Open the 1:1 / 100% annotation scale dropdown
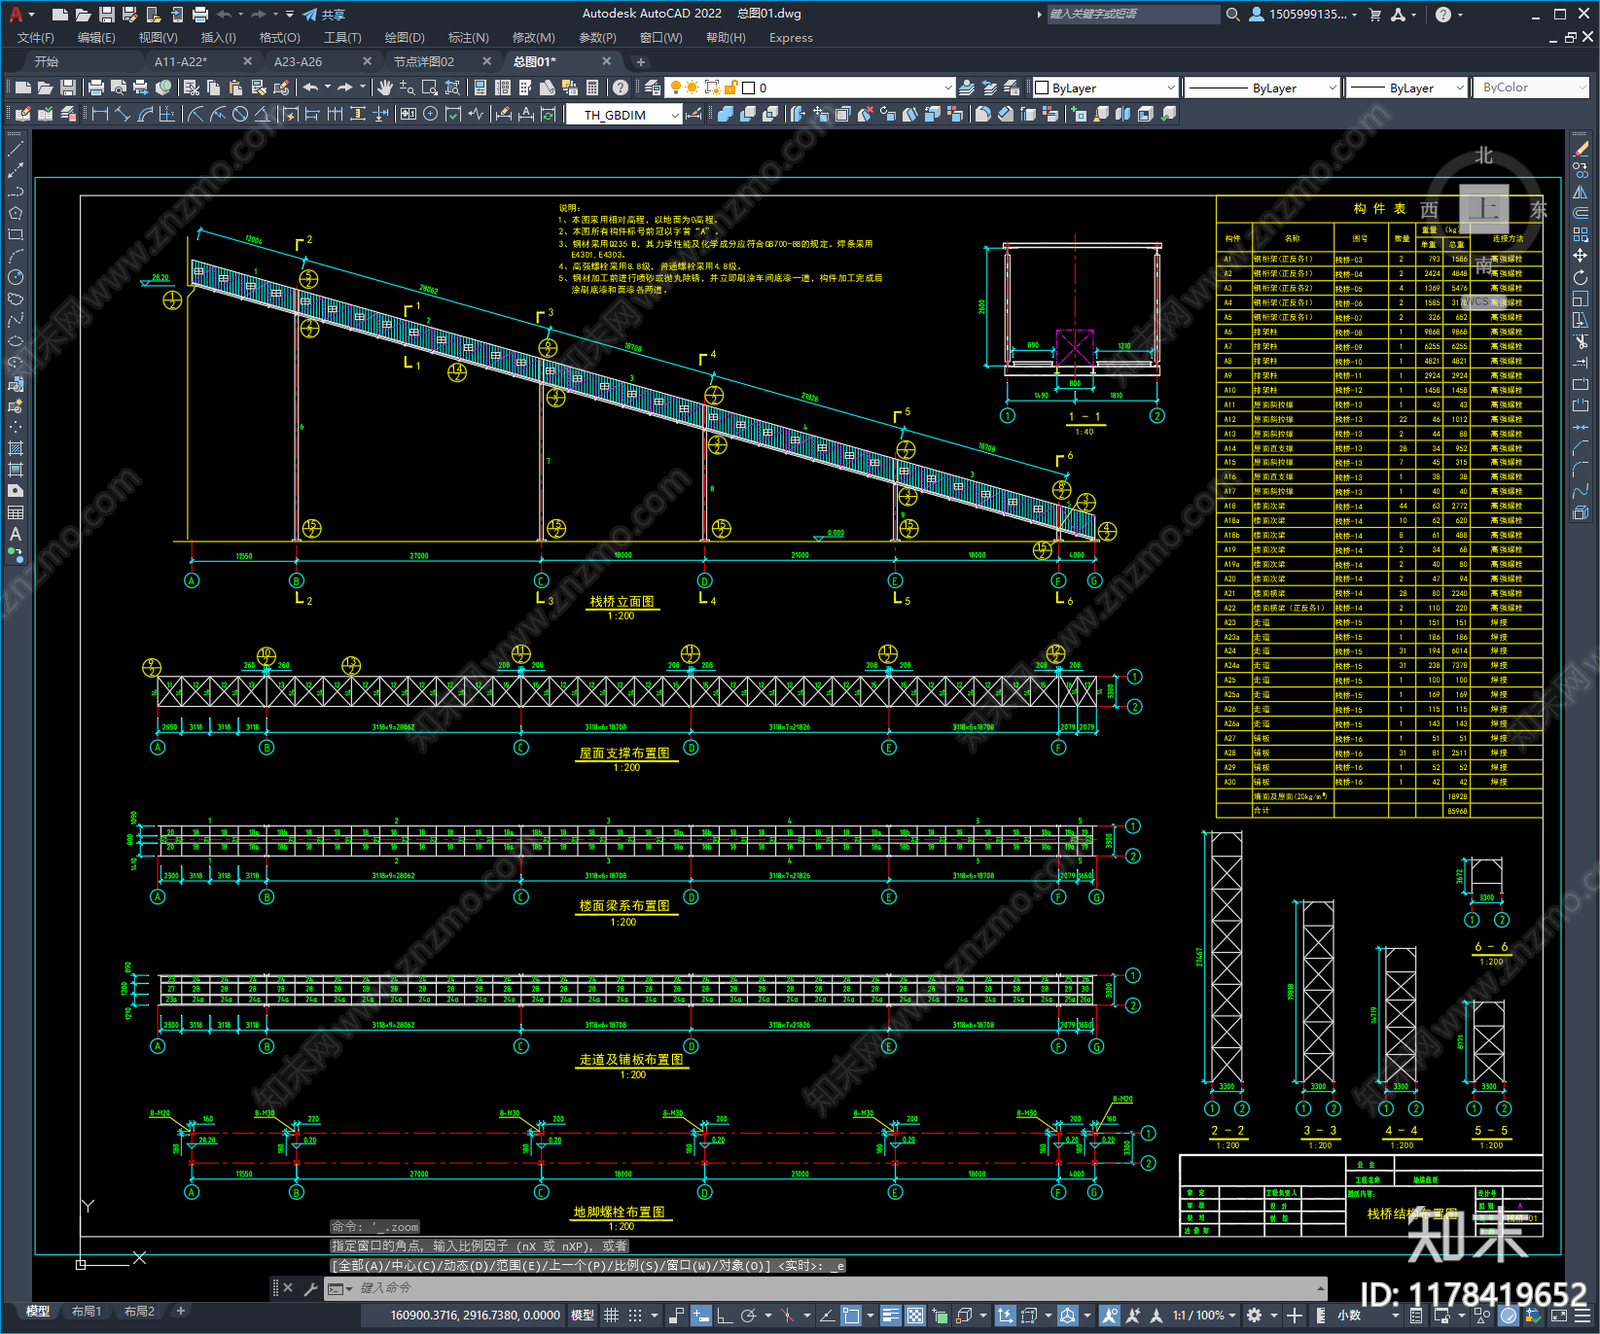 pyautogui.click(x=1204, y=1315)
